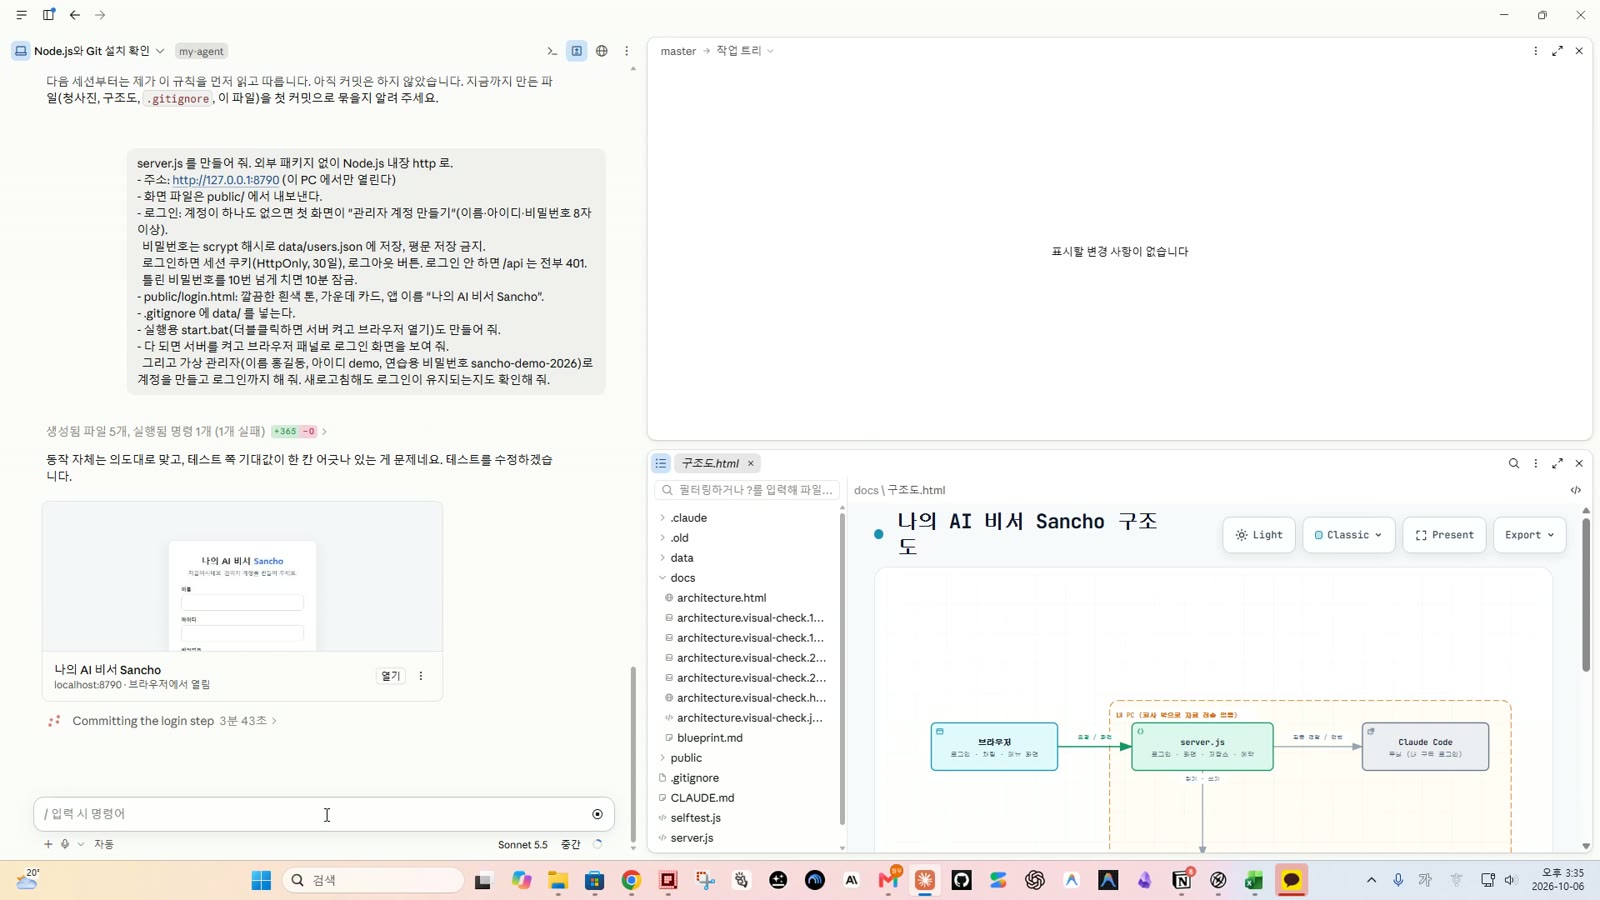Screen dimensions: 1600x900
Task: Go back with the left arrow
Action: point(75,15)
